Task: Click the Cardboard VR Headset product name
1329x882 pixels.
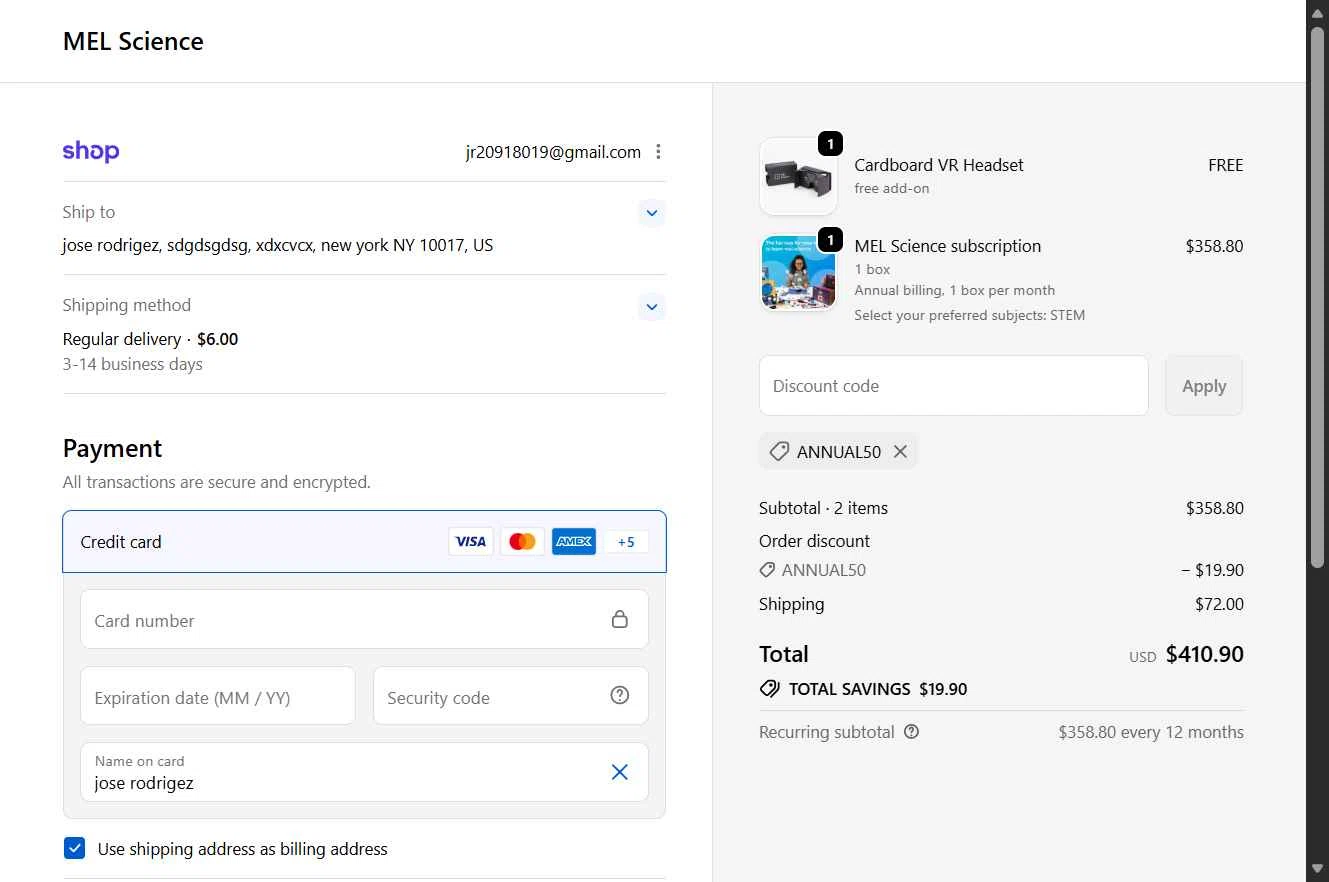Action: pos(939,165)
